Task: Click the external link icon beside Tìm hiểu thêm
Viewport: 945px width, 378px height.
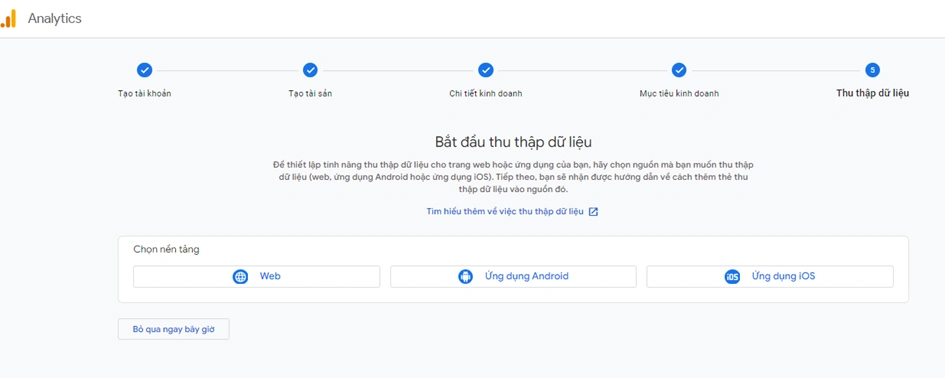Action: point(594,212)
